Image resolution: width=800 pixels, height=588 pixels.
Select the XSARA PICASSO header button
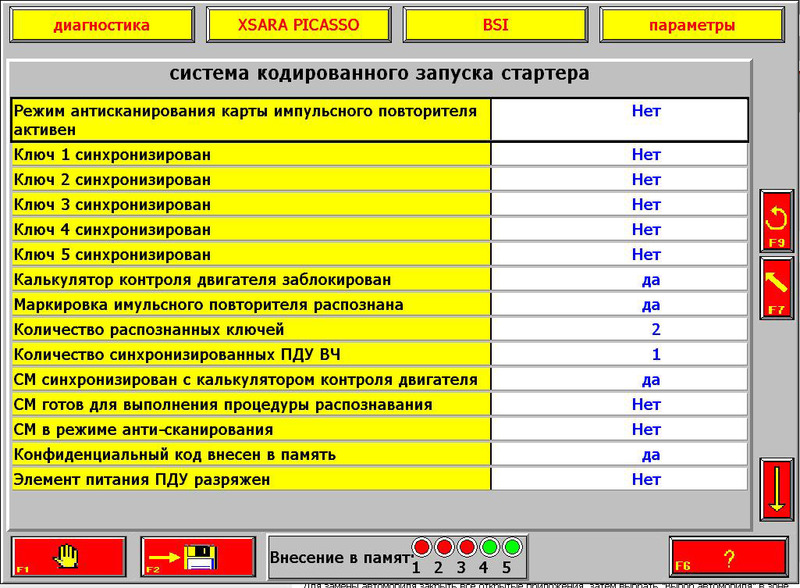coord(298,24)
